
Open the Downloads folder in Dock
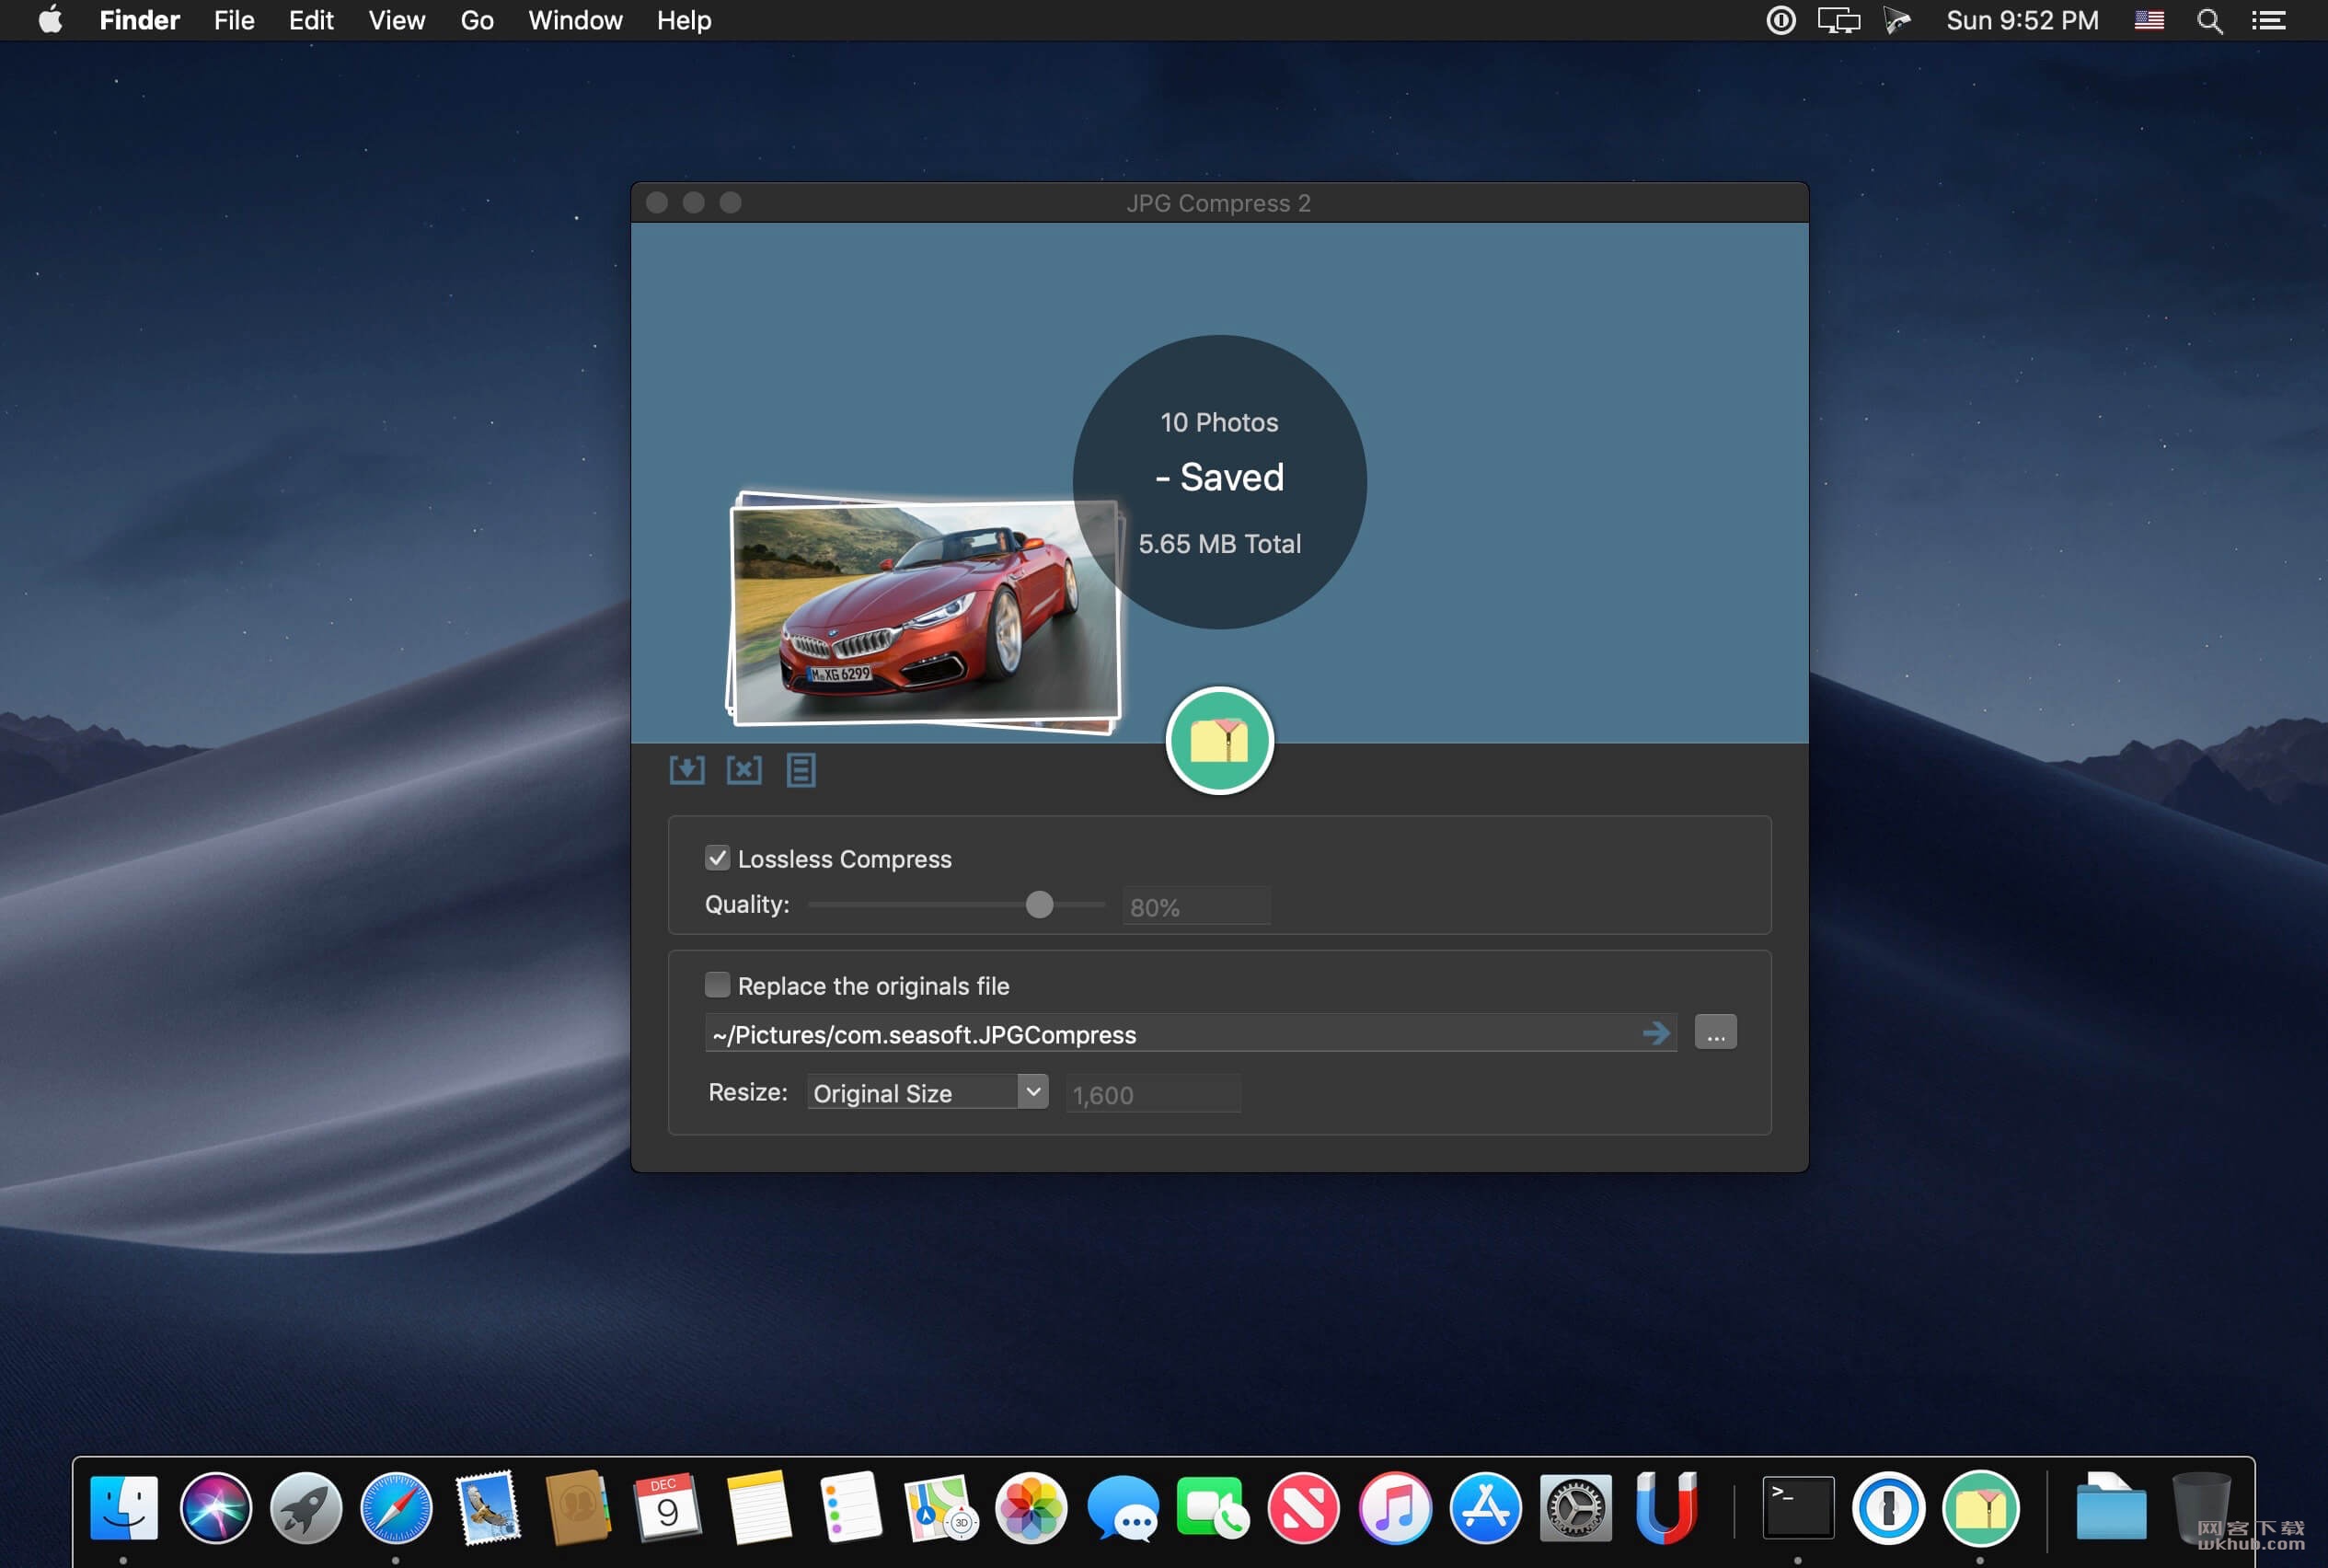[2110, 1507]
